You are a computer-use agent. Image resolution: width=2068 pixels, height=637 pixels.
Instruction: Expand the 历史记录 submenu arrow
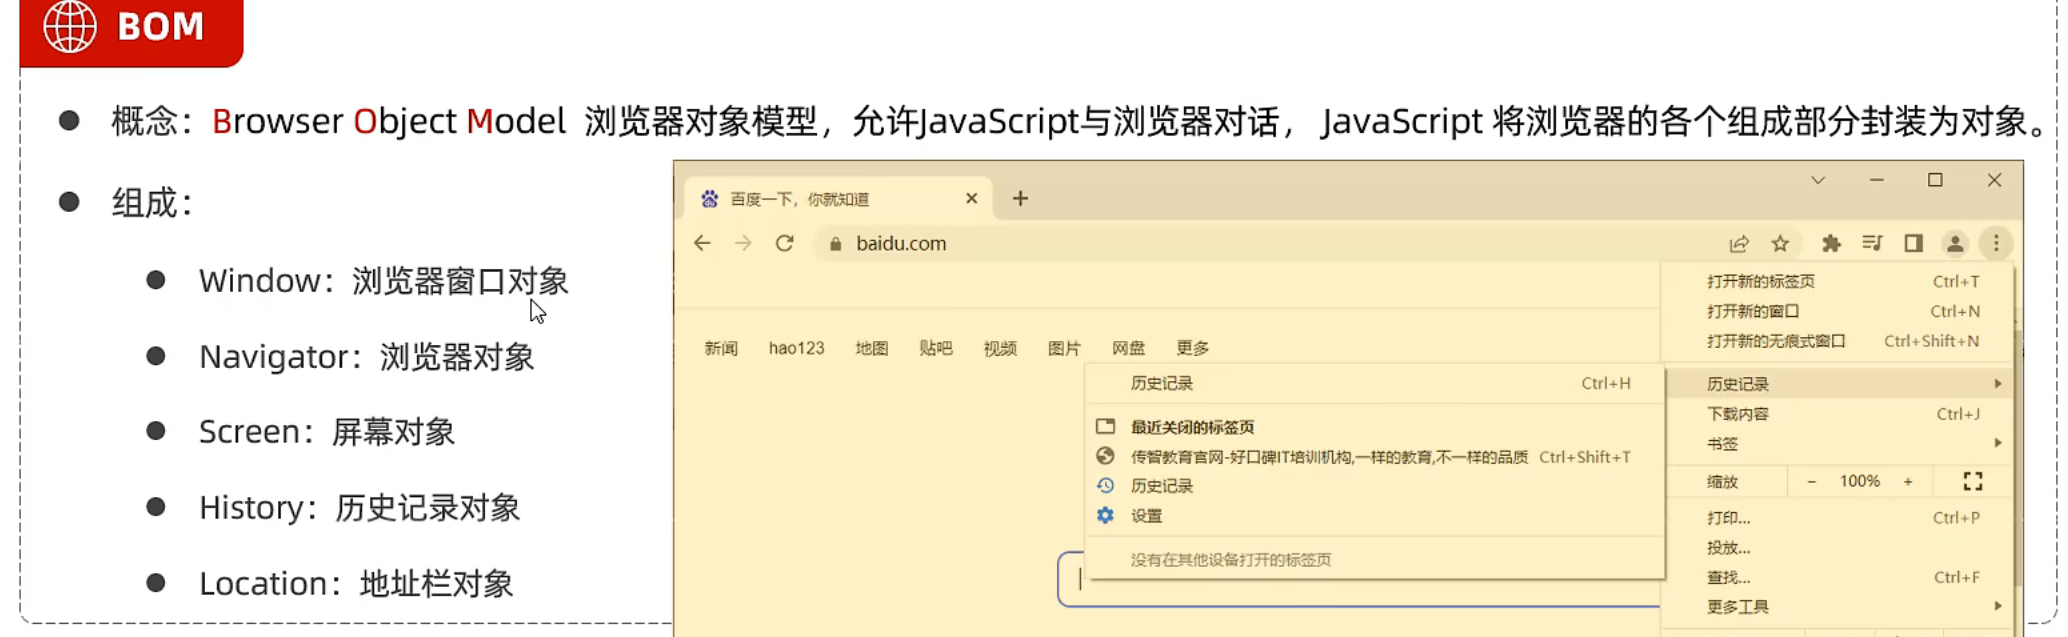point(1997,383)
